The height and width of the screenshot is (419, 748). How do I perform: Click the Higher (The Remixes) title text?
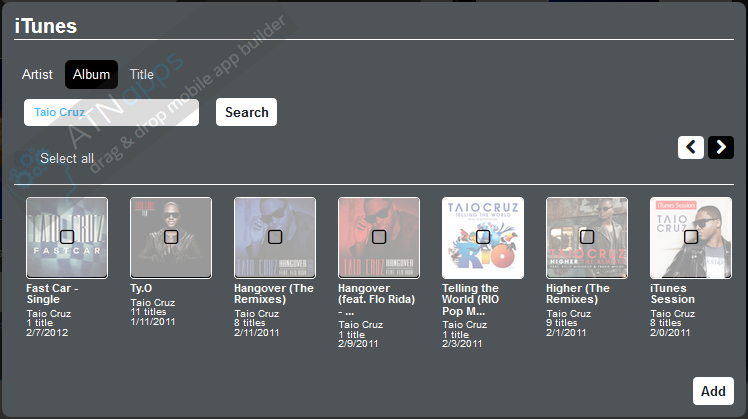tap(578, 294)
